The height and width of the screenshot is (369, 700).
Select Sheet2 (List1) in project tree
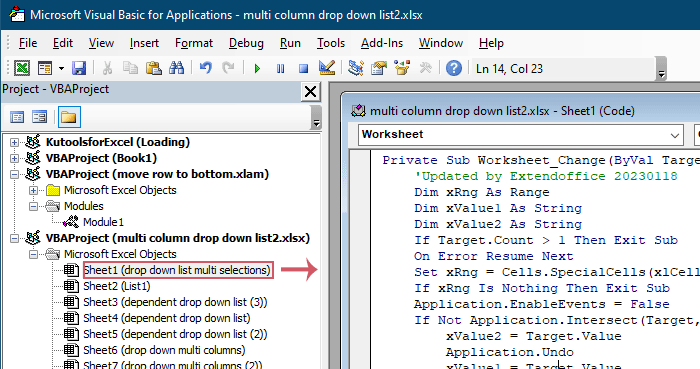click(117, 286)
